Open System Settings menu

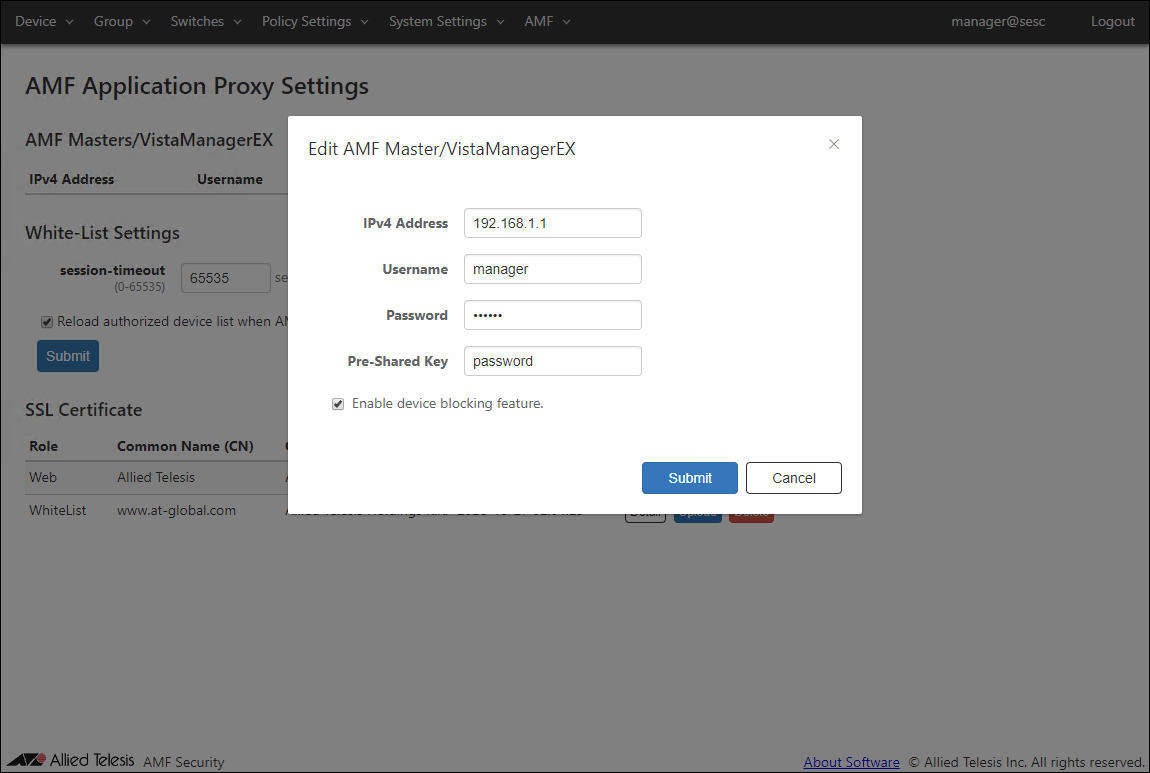[446, 21]
